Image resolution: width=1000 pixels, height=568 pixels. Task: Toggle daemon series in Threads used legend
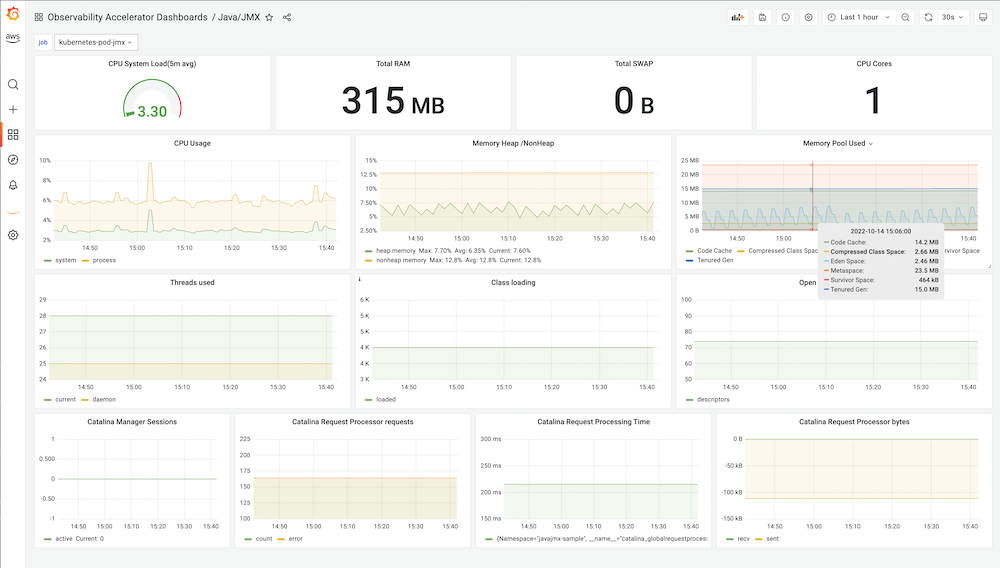pyautogui.click(x=104, y=399)
